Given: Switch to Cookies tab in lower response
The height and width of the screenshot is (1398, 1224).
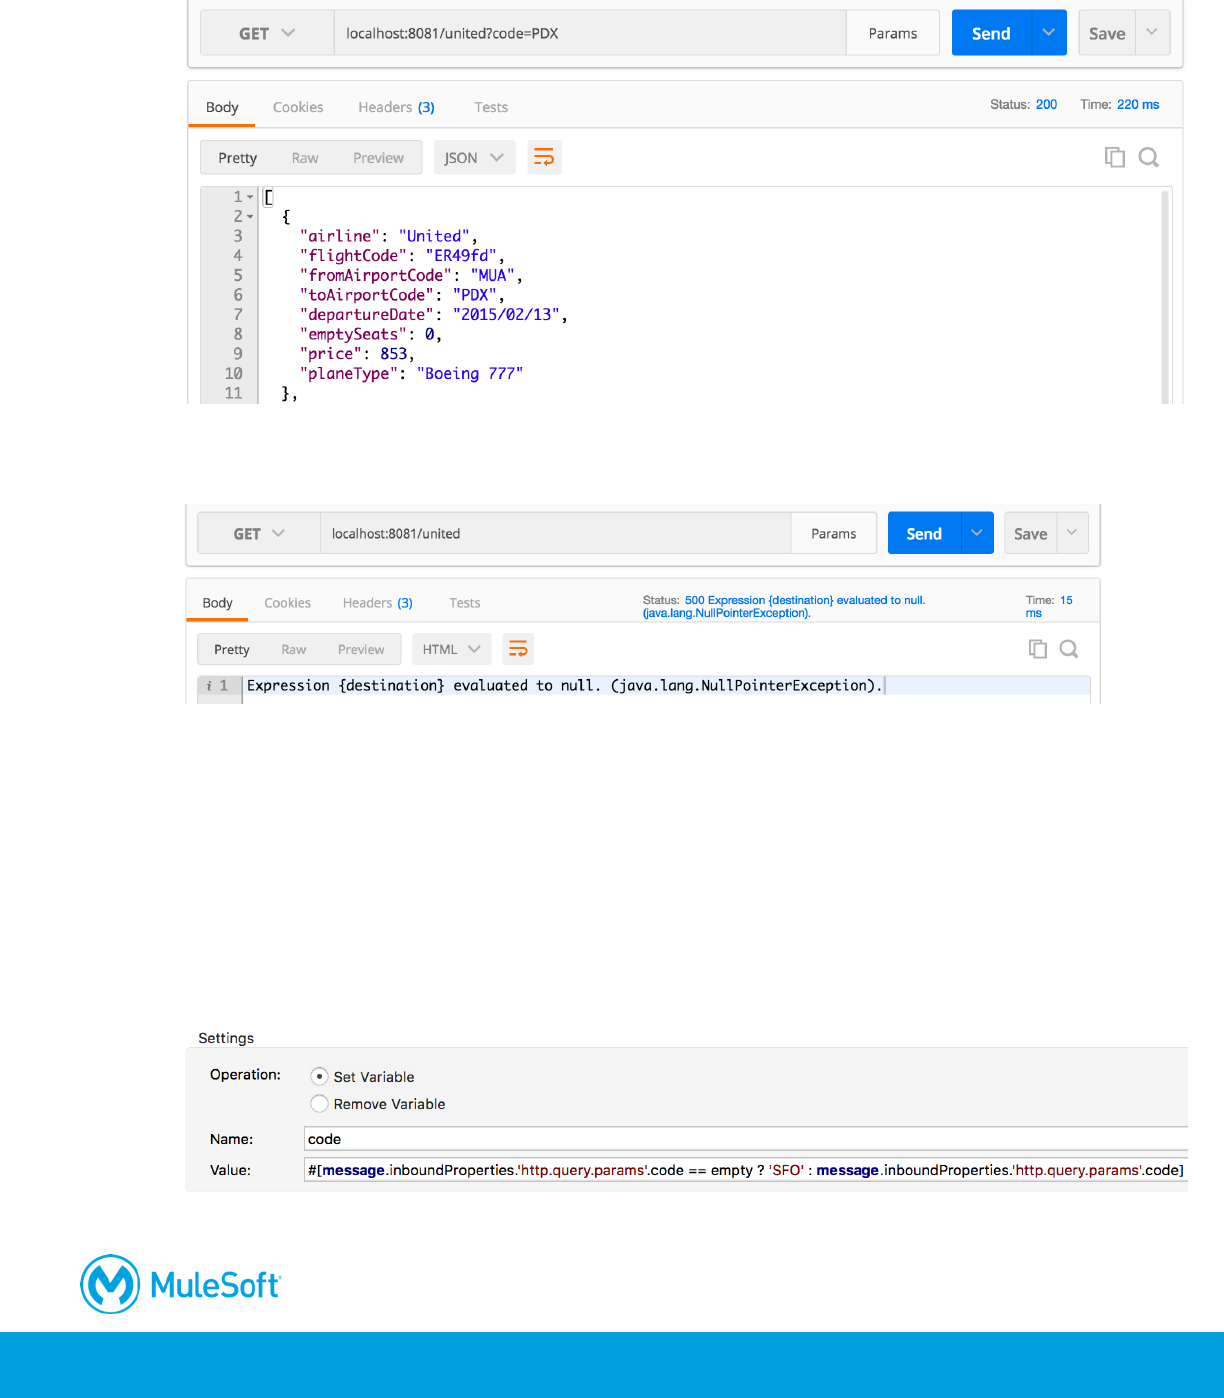Looking at the screenshot, I should pyautogui.click(x=287, y=603).
